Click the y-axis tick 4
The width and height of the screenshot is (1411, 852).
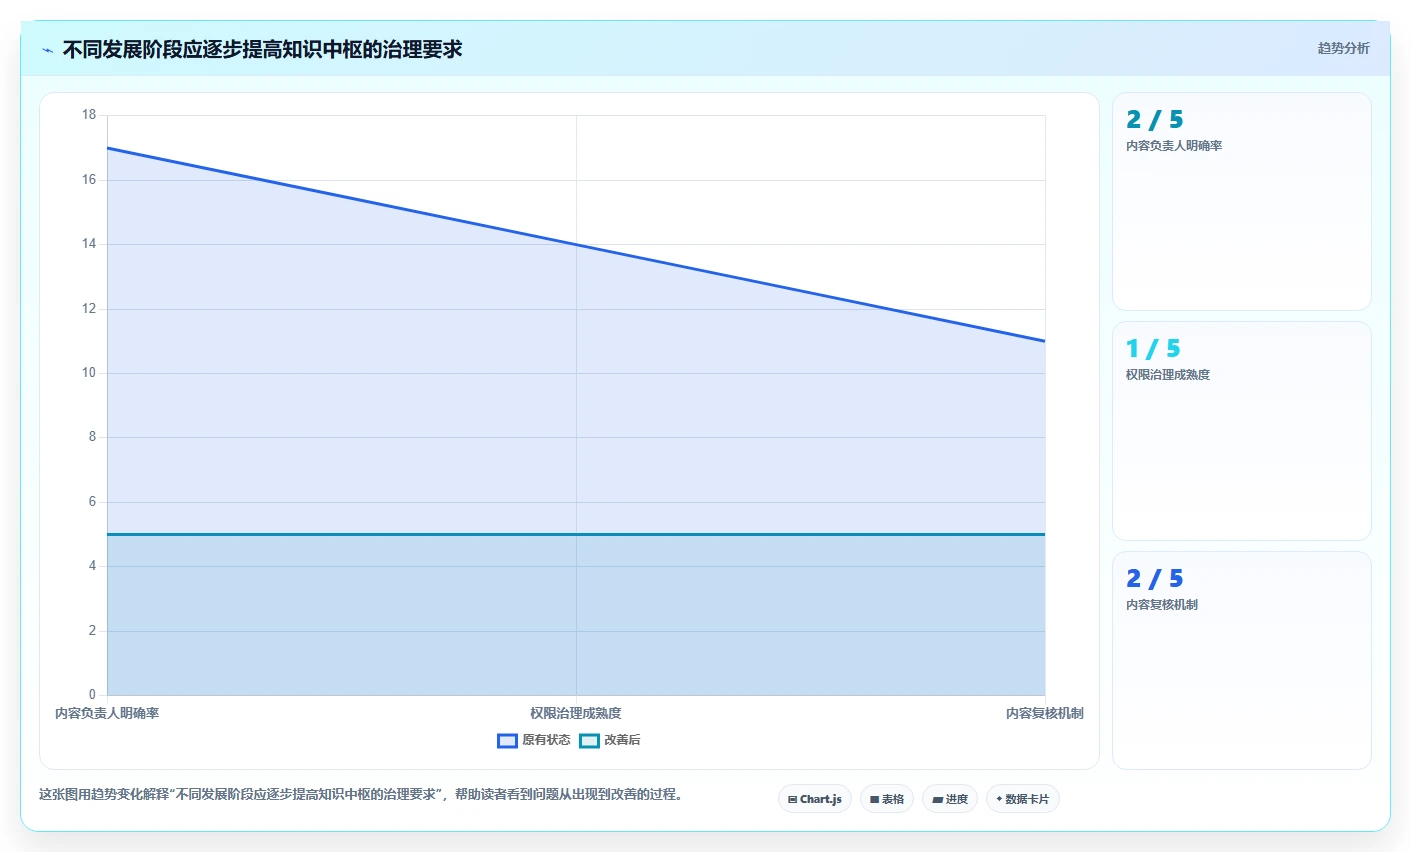[92, 566]
